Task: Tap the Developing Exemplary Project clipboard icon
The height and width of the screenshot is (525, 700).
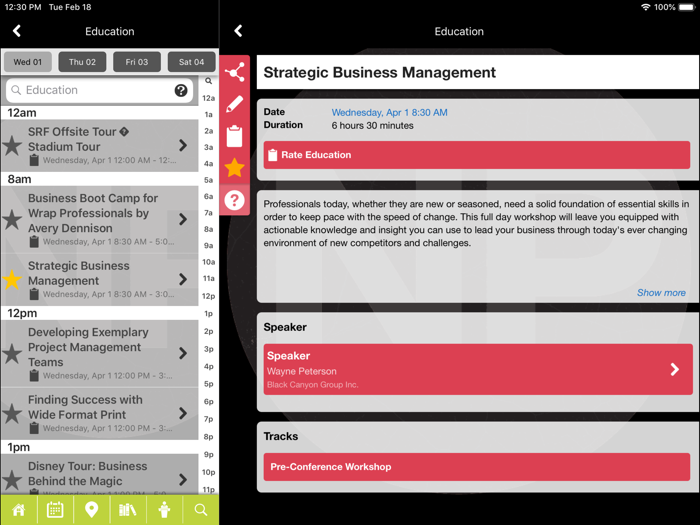Action: 34,375
